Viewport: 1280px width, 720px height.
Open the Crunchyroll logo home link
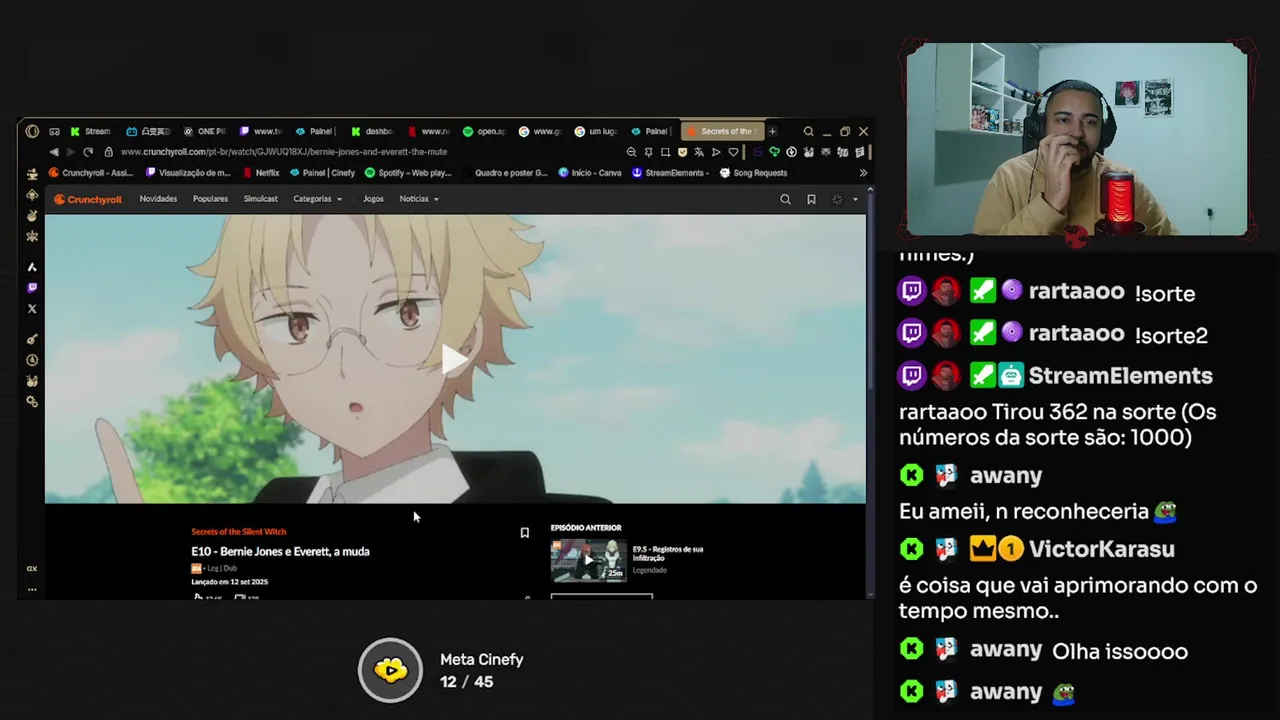88,199
